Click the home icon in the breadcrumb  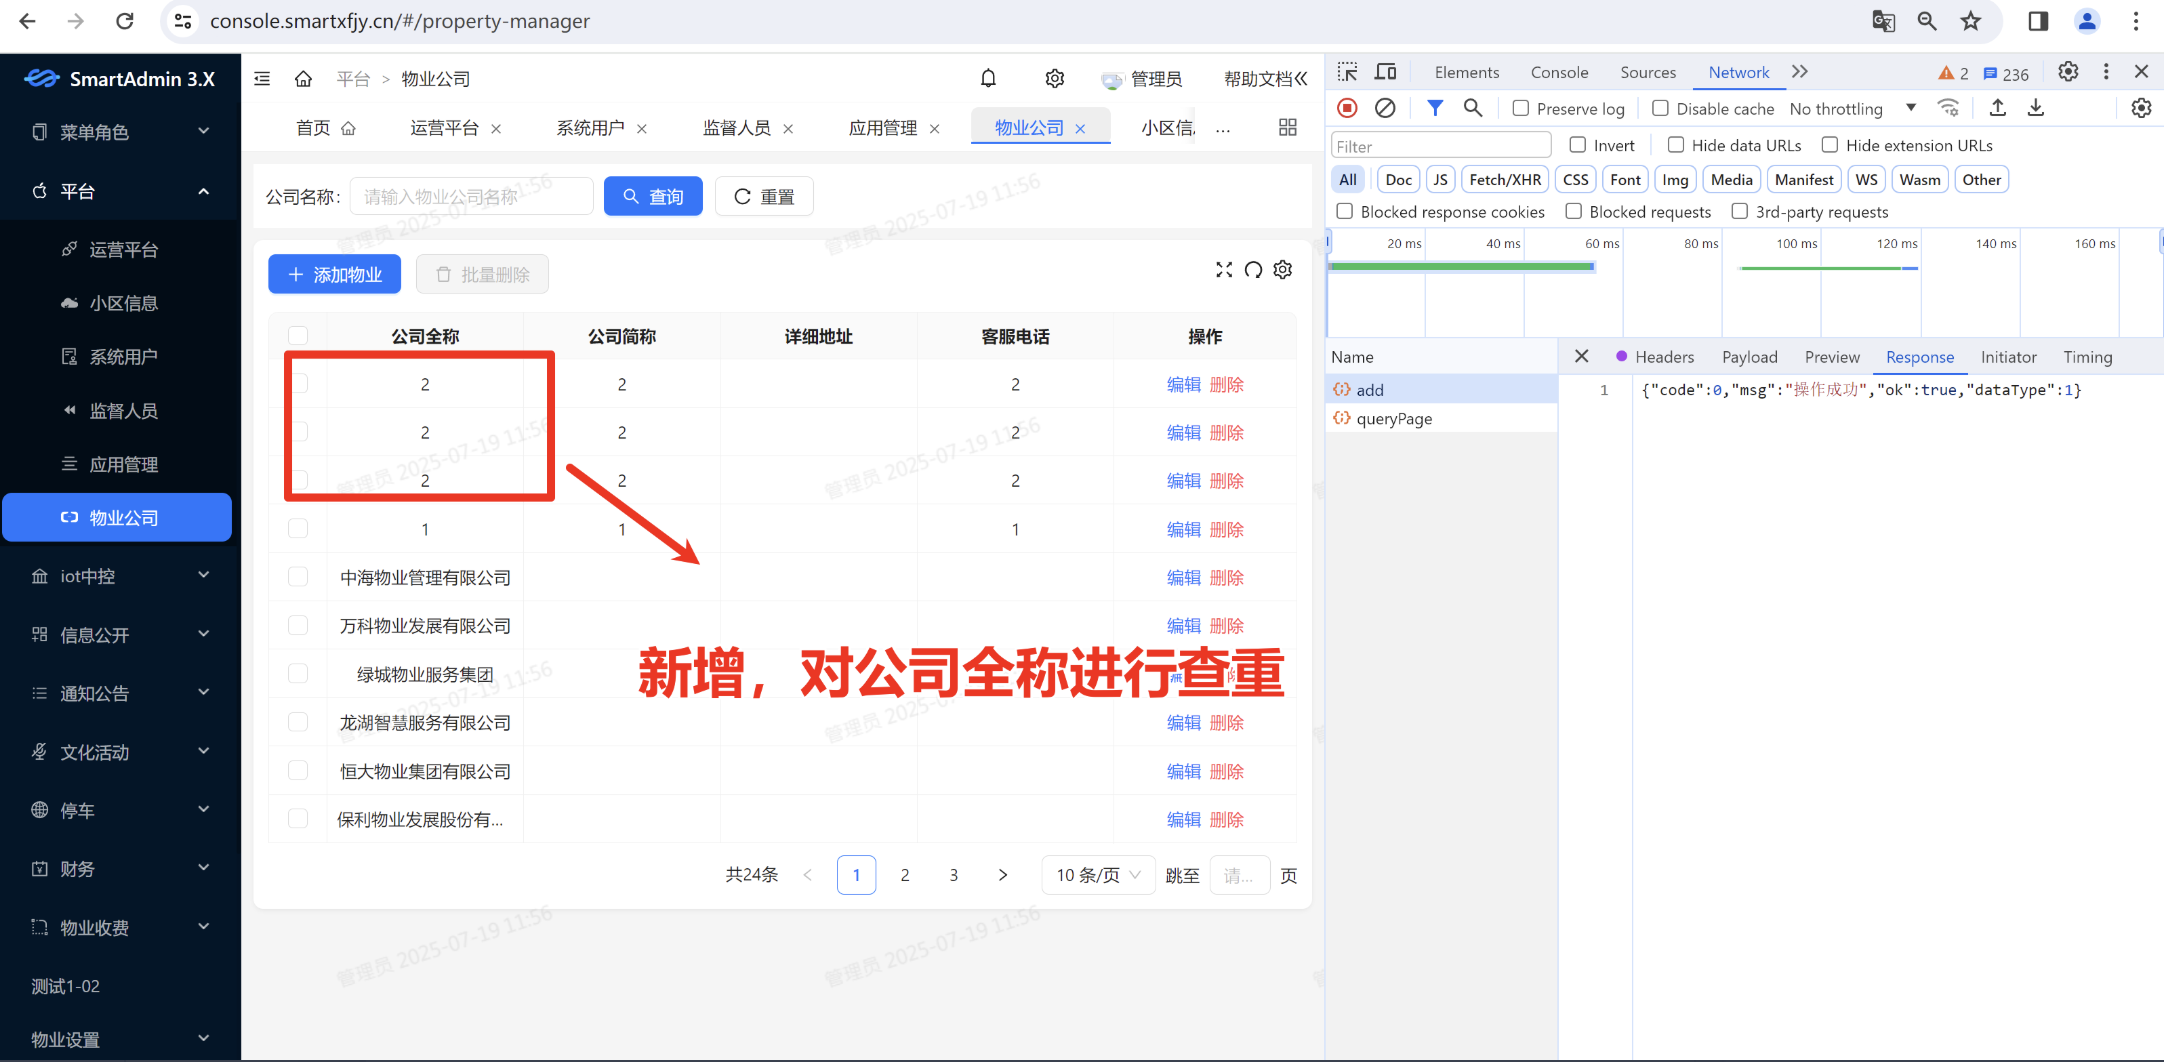click(303, 78)
